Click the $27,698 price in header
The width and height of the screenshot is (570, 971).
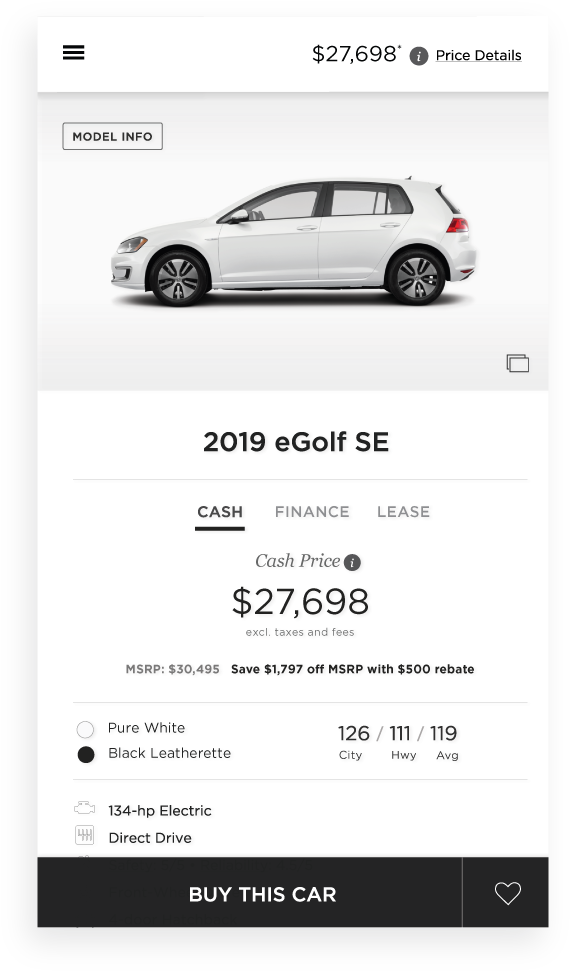356,54
